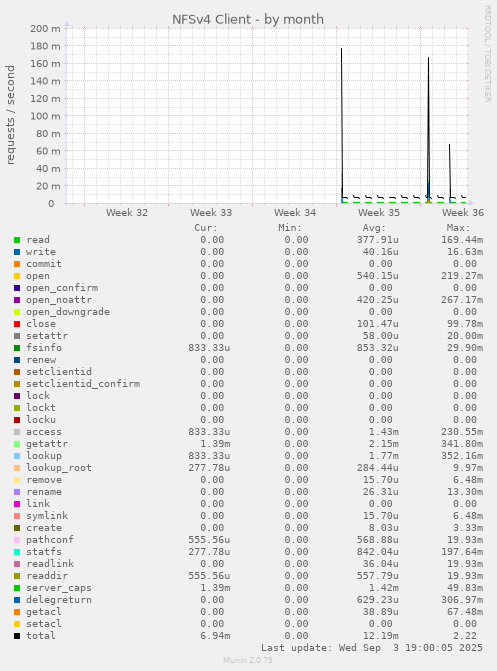Click the green read legend swatch
Image resolution: width=497 pixels, height=671 pixels.
(17, 240)
